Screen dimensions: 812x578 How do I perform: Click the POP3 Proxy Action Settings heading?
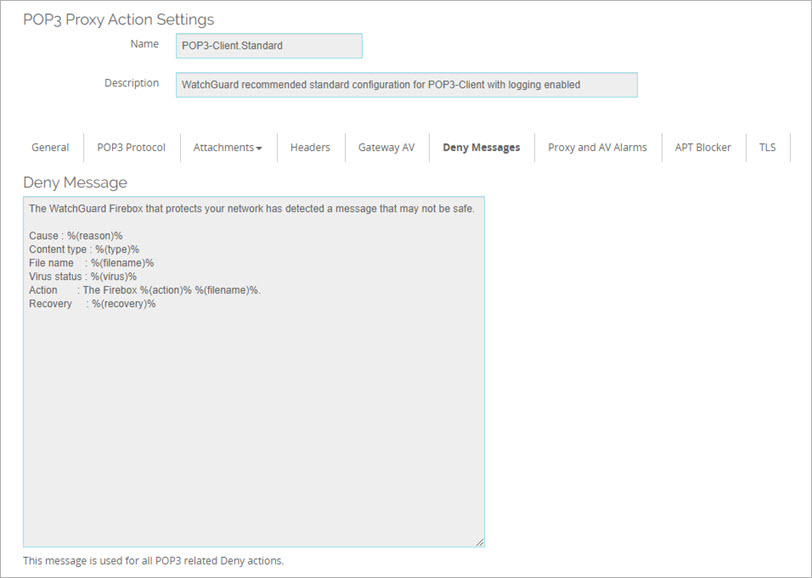118,19
